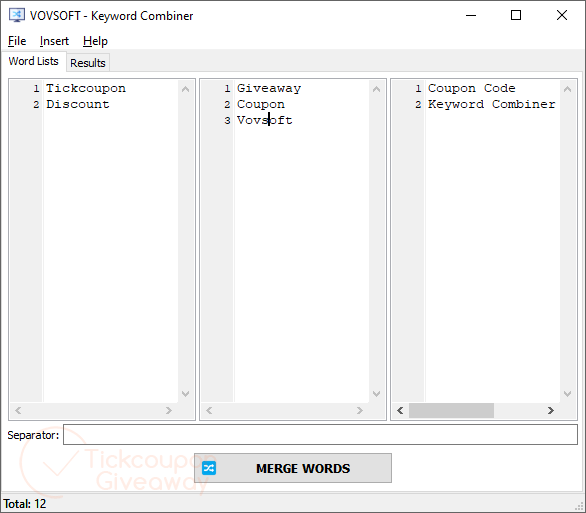Click the 'Tickcoupon' line in first list
This screenshot has width=586, height=513.
click(x=86, y=89)
